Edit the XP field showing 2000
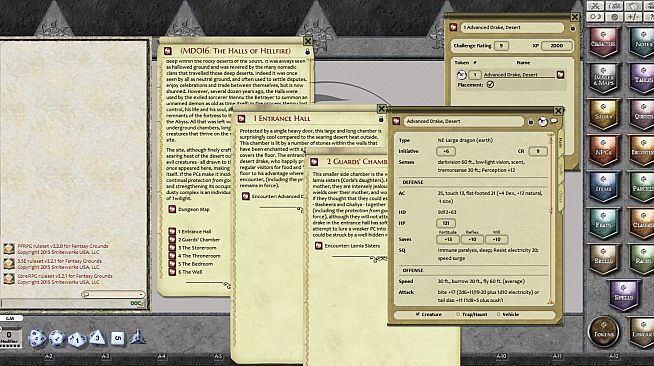Viewport: 654px width, 366px height. tap(556, 46)
